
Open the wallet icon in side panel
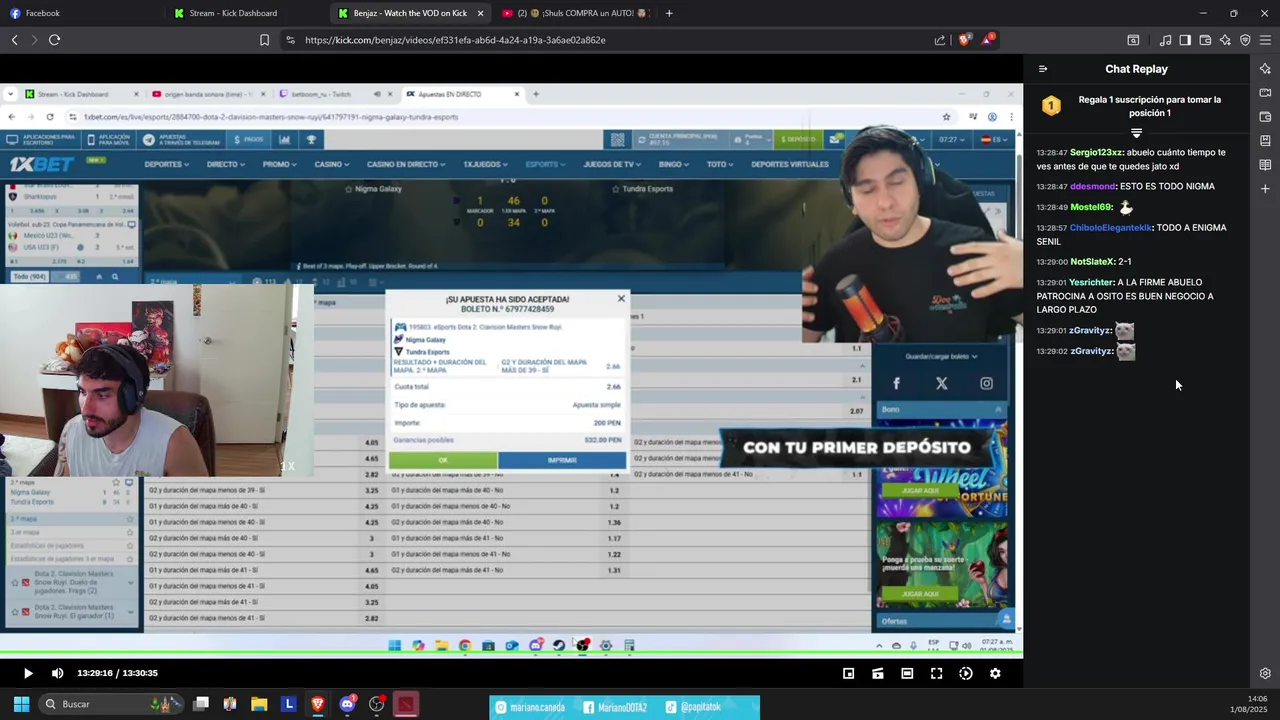tap(1265, 117)
